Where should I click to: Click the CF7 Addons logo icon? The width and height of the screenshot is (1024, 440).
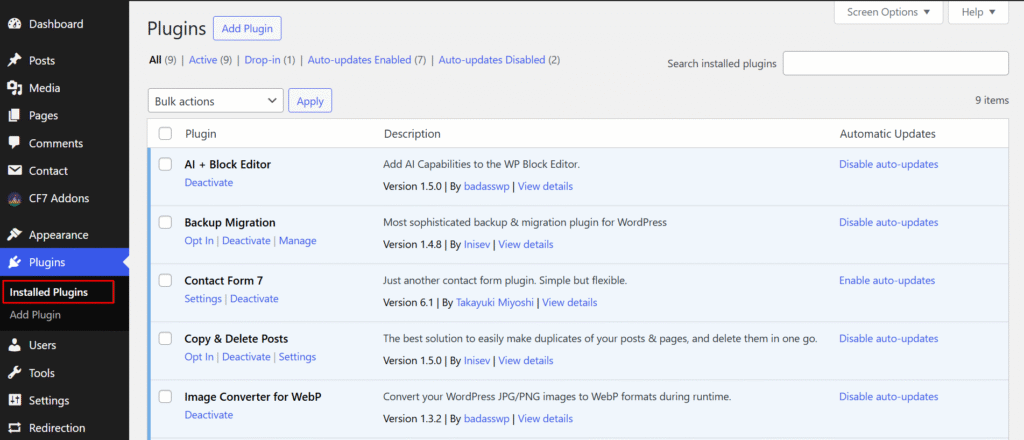pyautogui.click(x=14, y=198)
